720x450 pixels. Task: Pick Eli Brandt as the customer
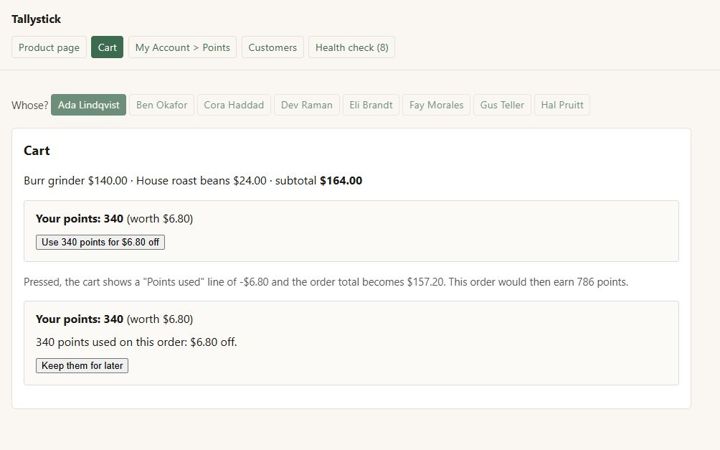click(x=371, y=105)
